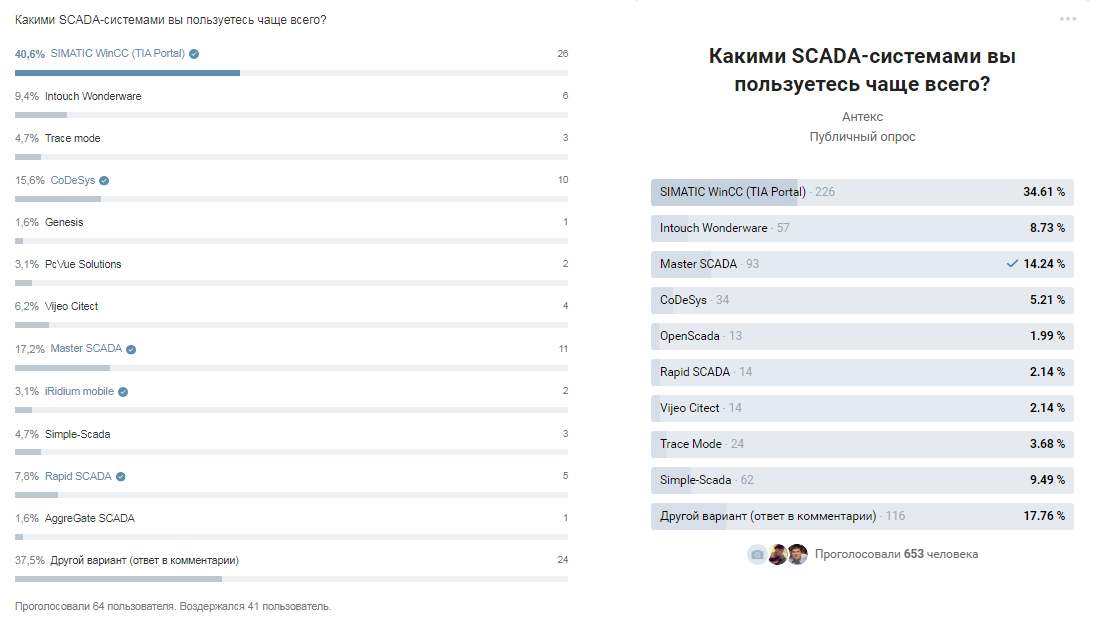
Task: Click the camera icon near voters
Action: pos(757,554)
